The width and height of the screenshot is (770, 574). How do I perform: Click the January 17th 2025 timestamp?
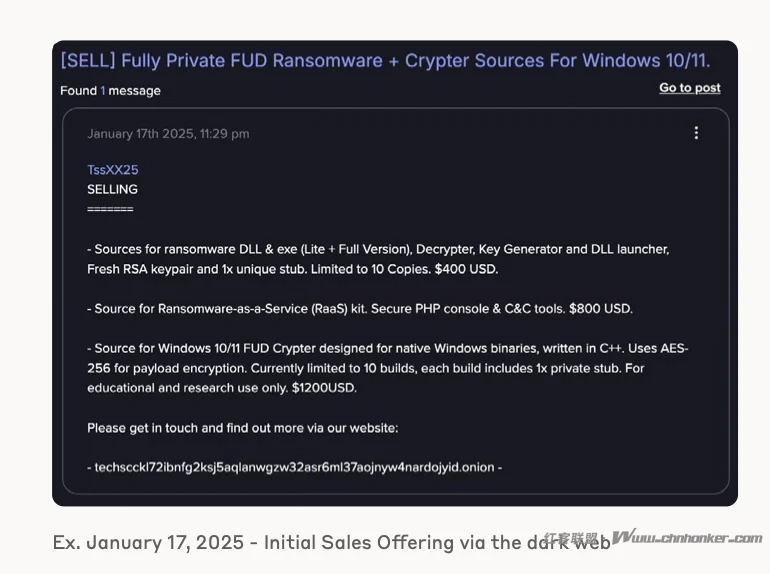click(x=168, y=134)
